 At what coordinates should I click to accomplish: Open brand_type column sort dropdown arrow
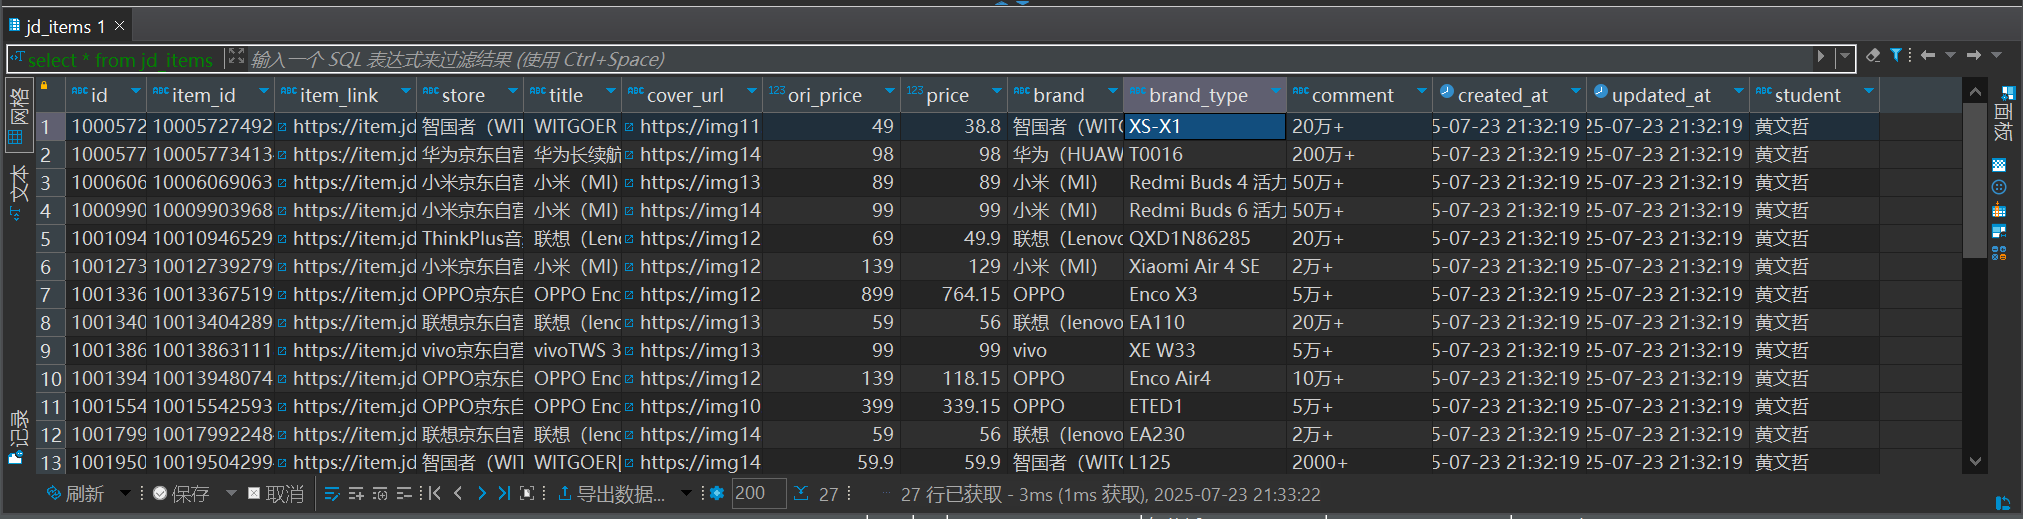click(1275, 92)
